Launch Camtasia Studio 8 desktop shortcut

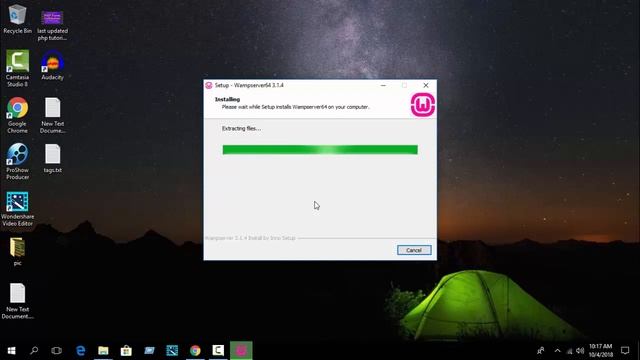click(17, 69)
